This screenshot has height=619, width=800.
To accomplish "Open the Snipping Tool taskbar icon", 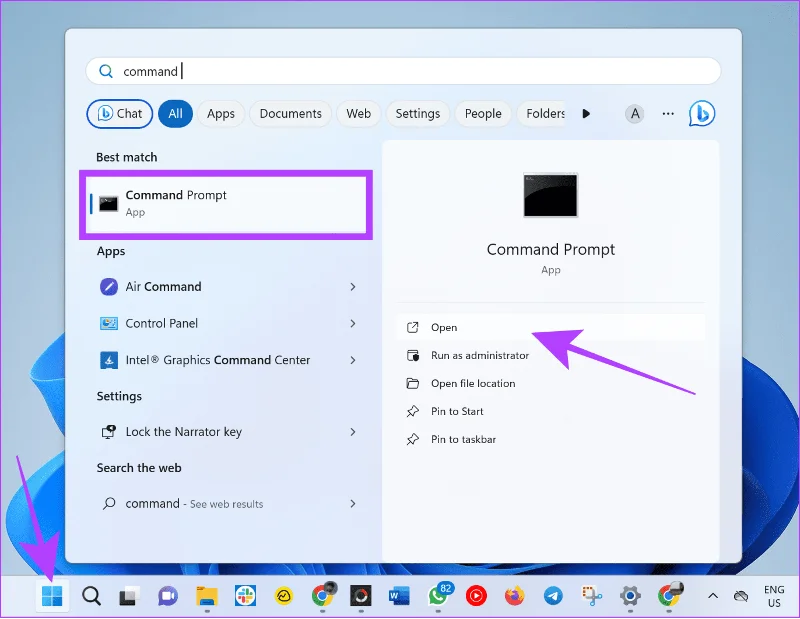I will pos(591,596).
